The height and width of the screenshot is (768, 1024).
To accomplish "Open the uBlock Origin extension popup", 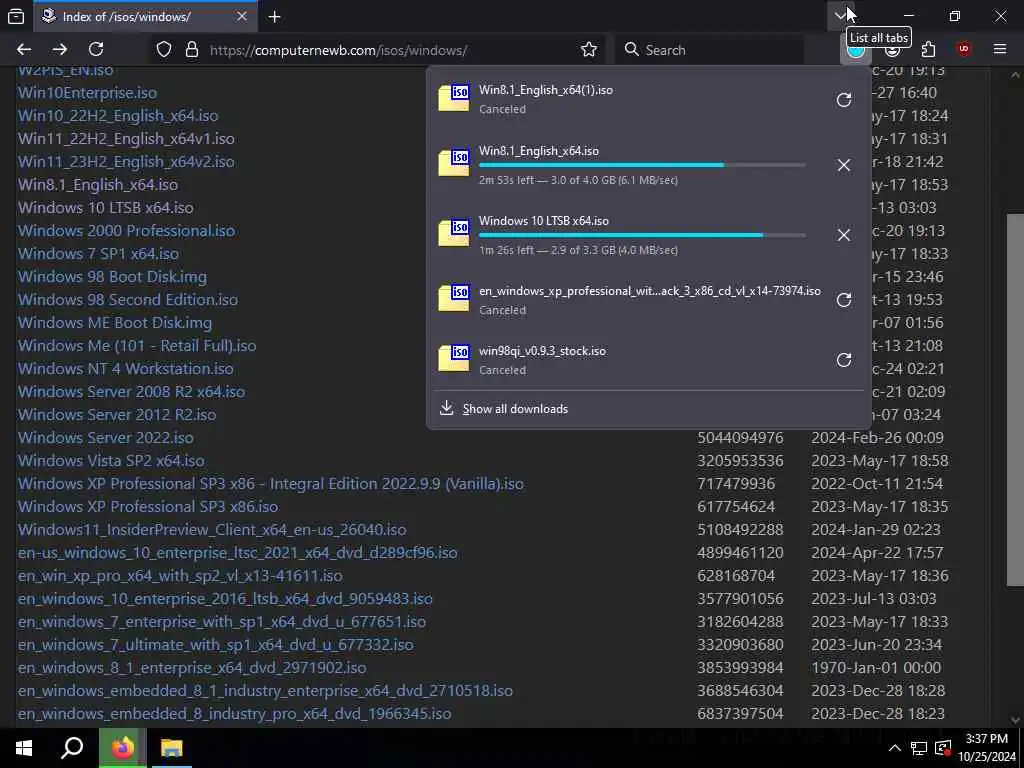I will pos(964,50).
